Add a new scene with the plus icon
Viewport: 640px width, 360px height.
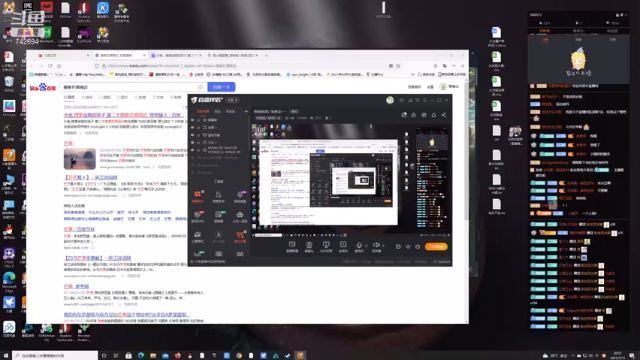point(246,111)
